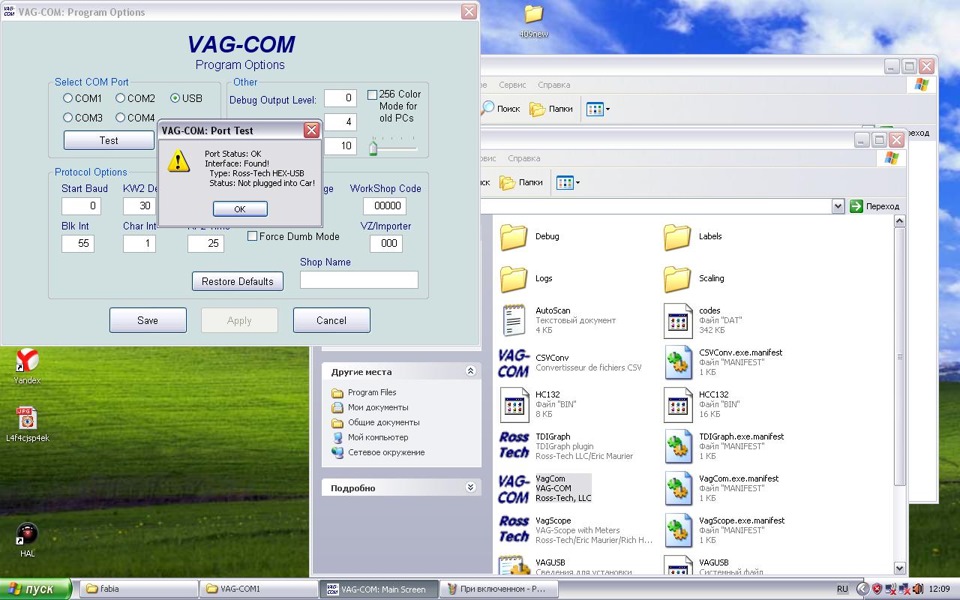Close the VAG-COM Port Test dialog
Screen dimensions: 960x600
point(312,130)
